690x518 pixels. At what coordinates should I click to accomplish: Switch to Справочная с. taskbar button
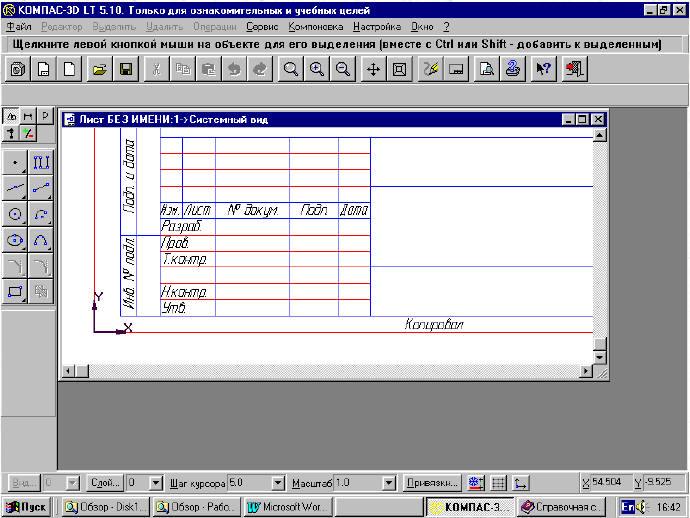click(561, 507)
